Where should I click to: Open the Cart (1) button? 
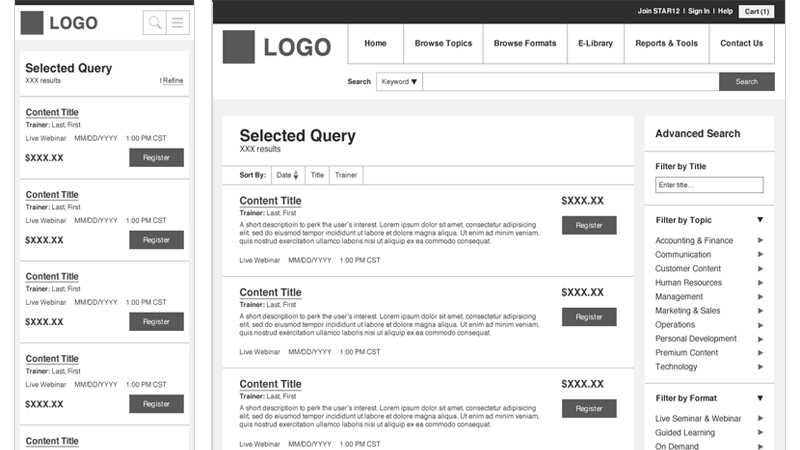click(x=757, y=11)
